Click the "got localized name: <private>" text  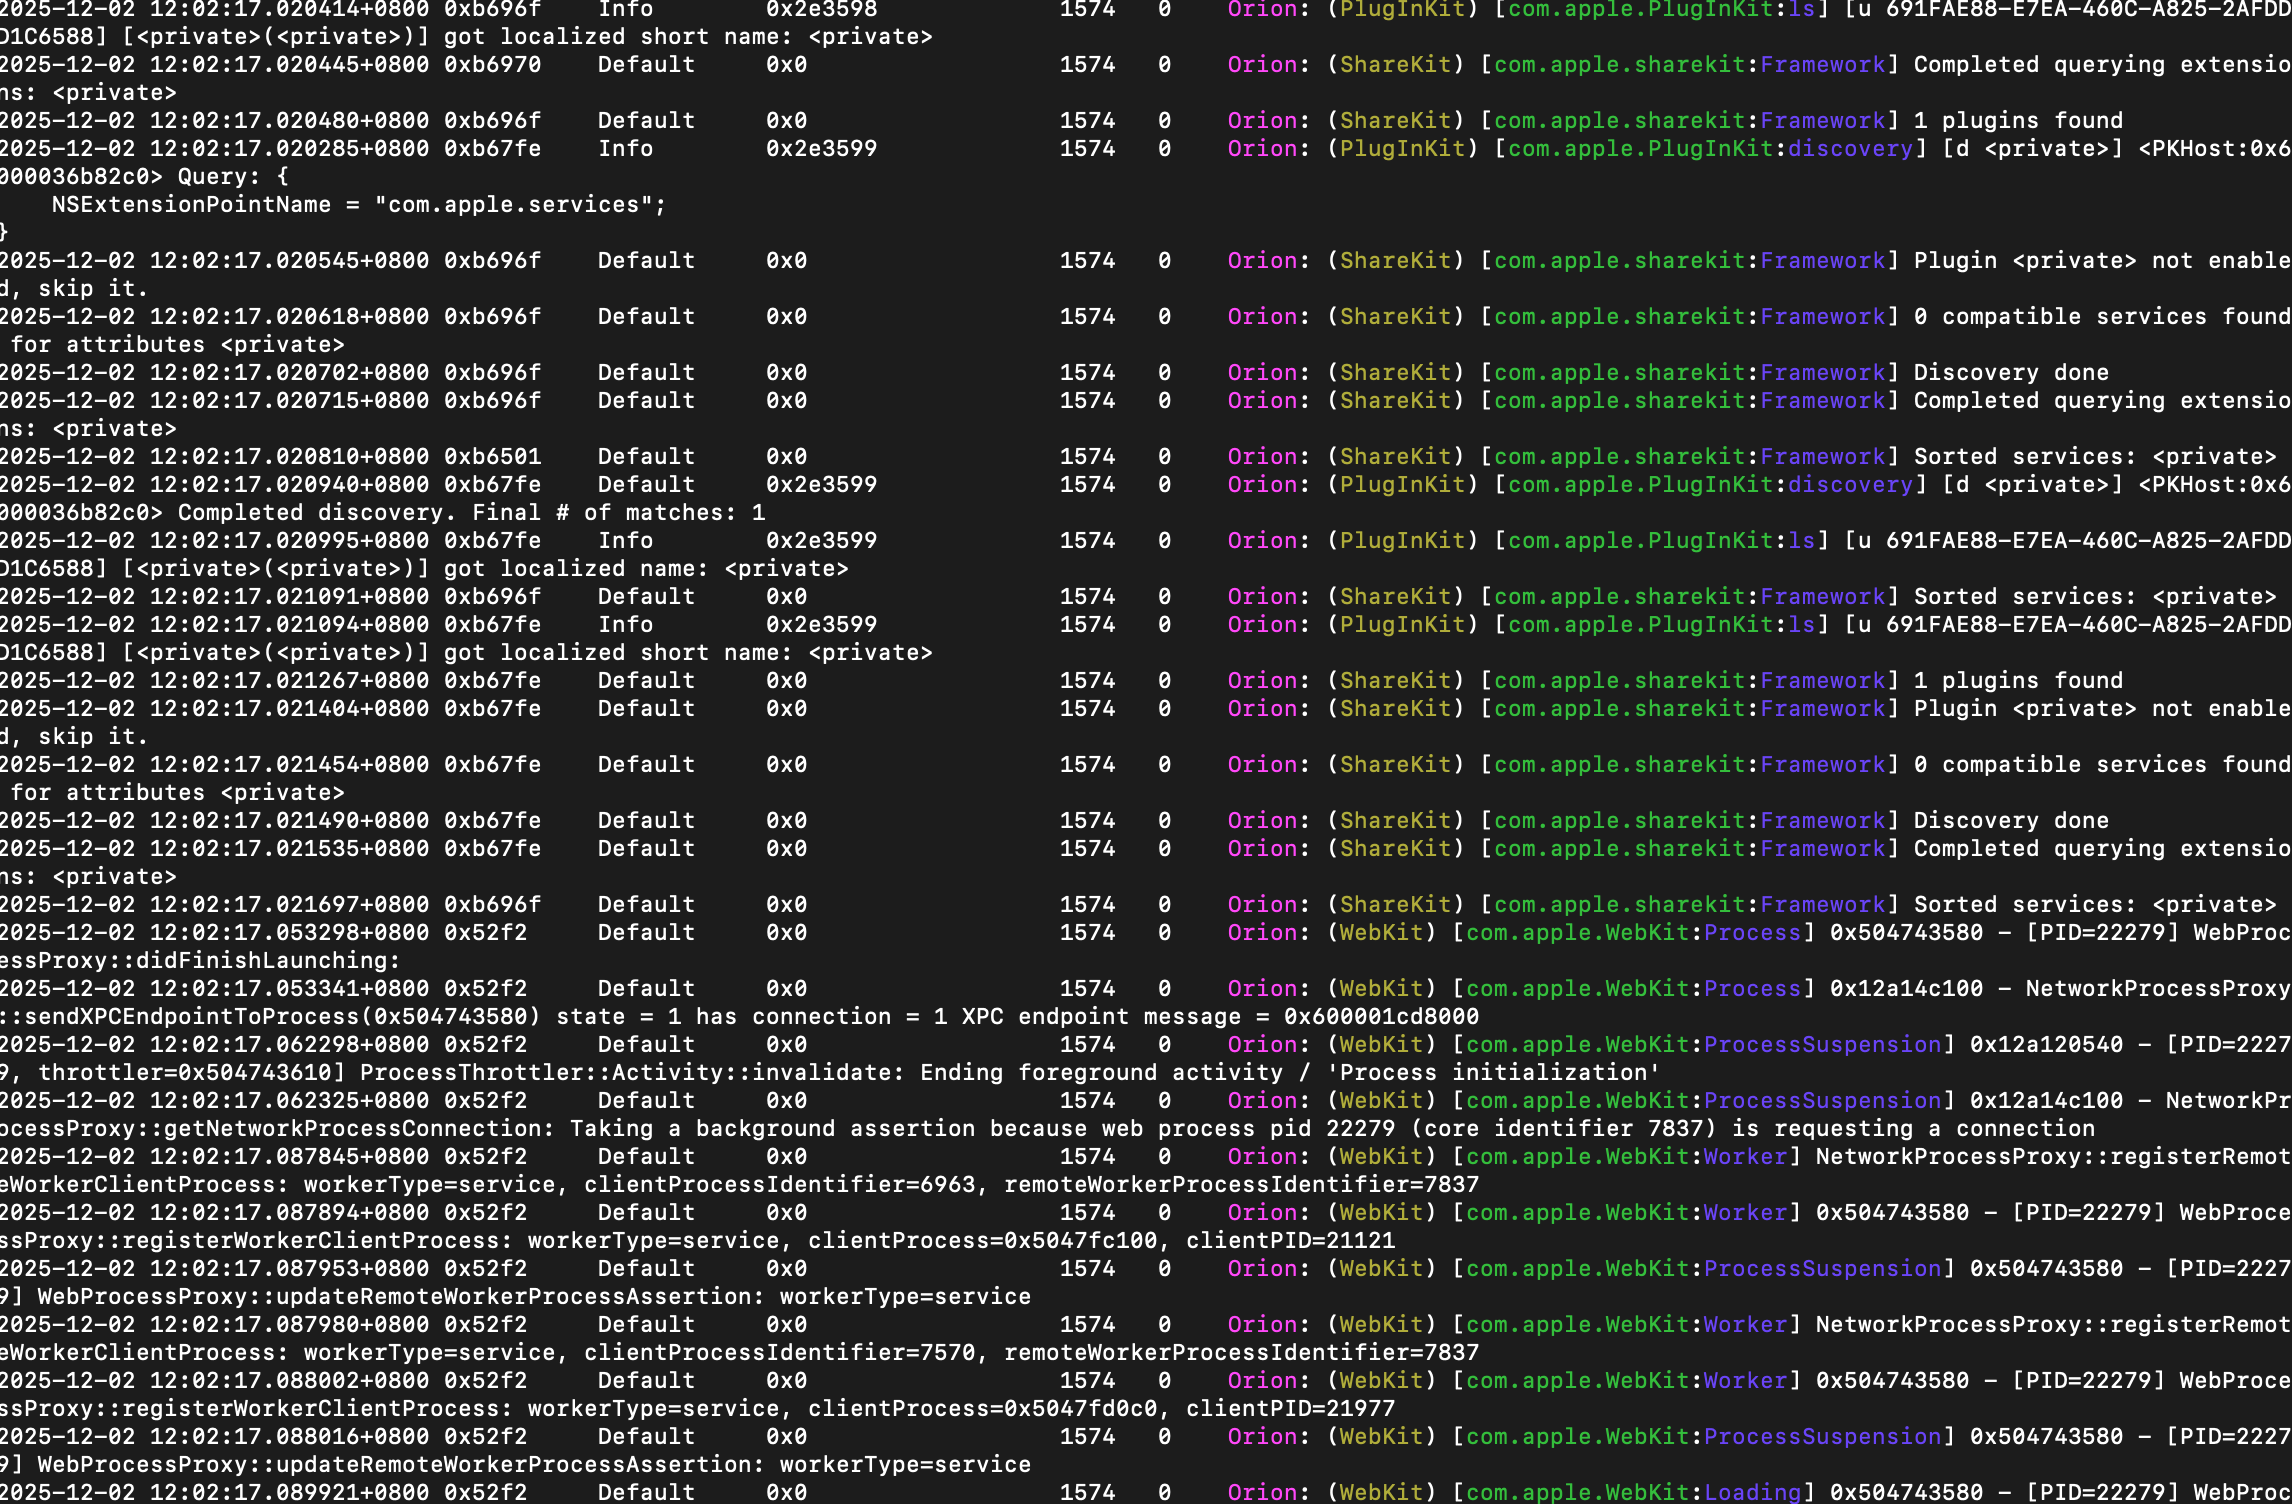(x=645, y=569)
